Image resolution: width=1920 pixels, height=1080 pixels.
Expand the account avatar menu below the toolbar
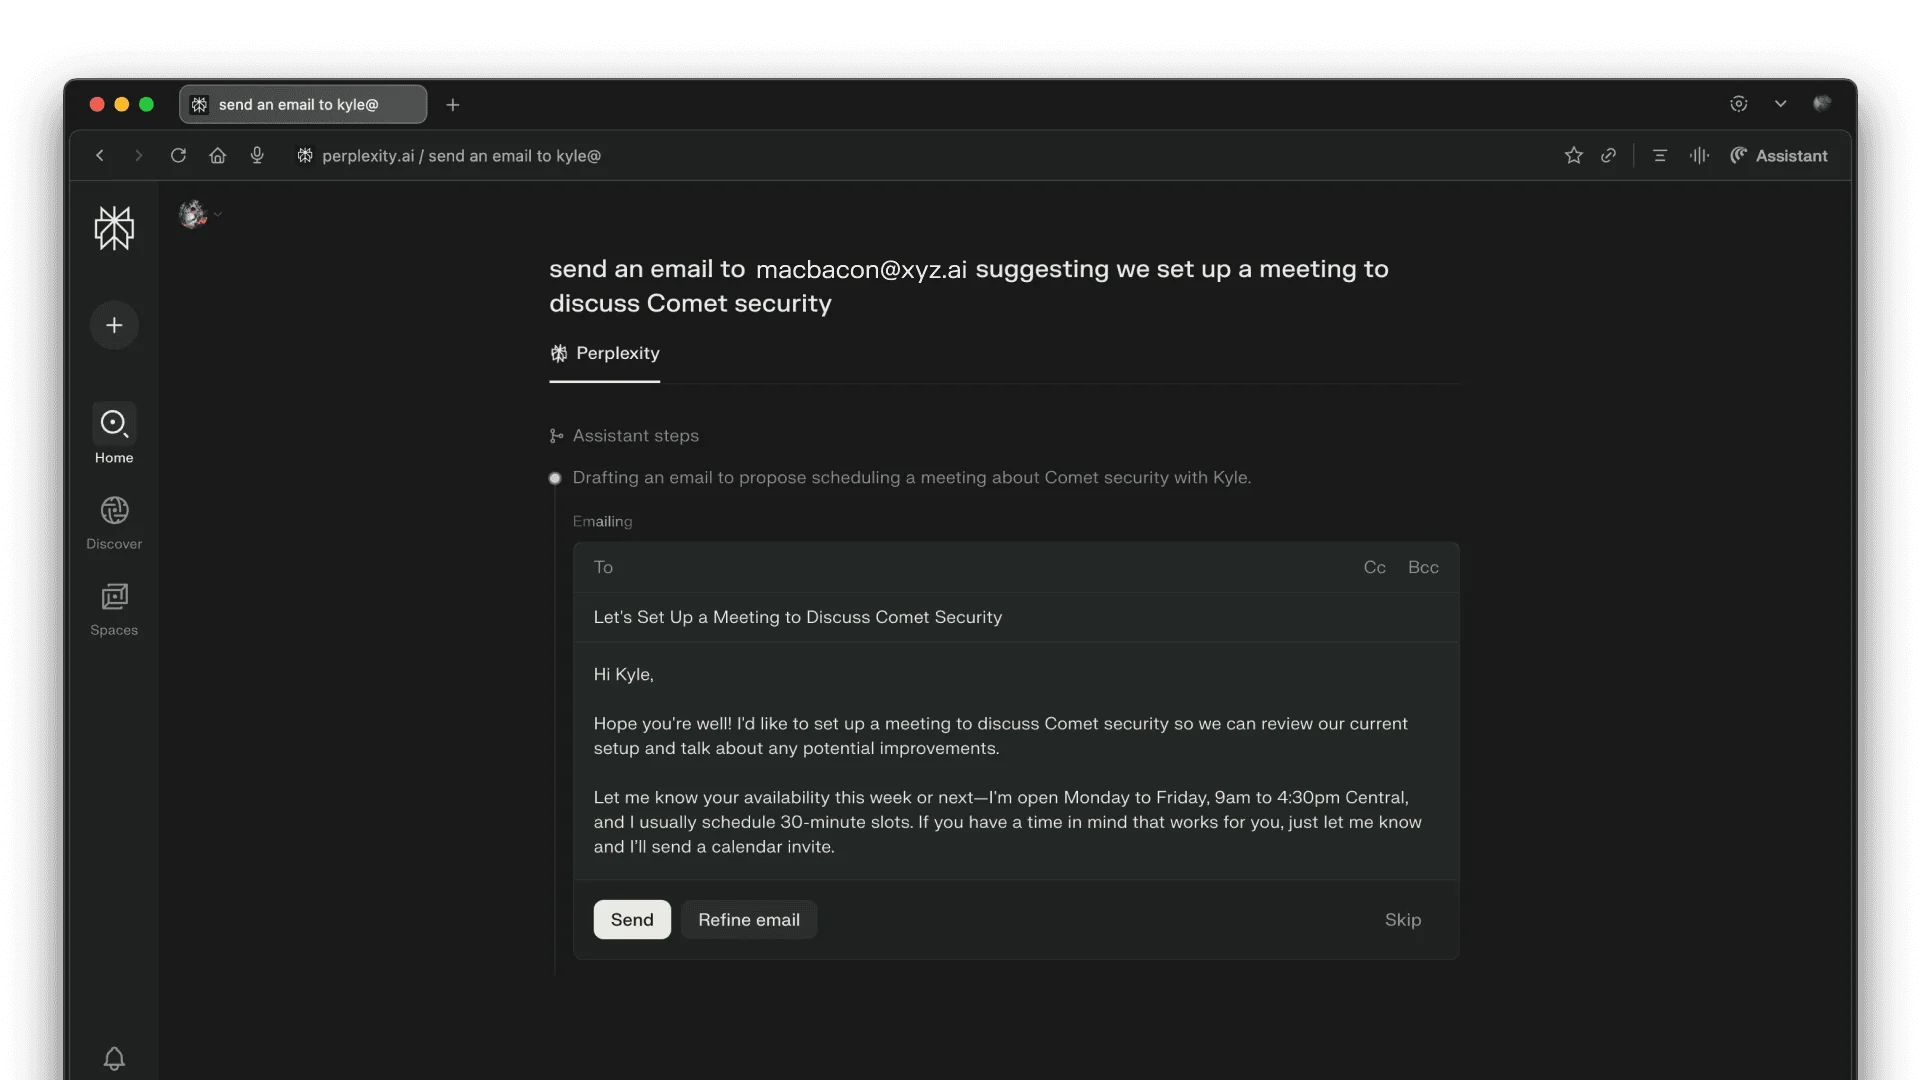(x=200, y=214)
